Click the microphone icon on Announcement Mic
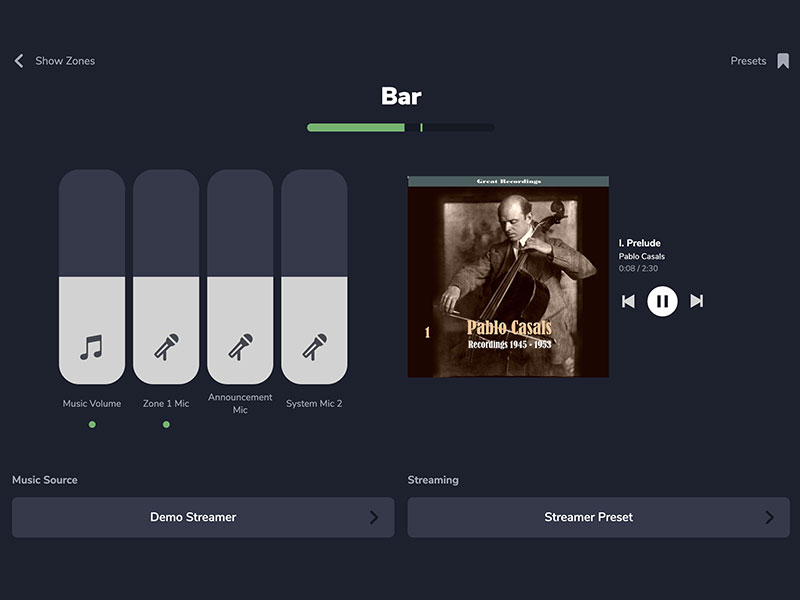The width and height of the screenshot is (800, 600). [x=240, y=347]
